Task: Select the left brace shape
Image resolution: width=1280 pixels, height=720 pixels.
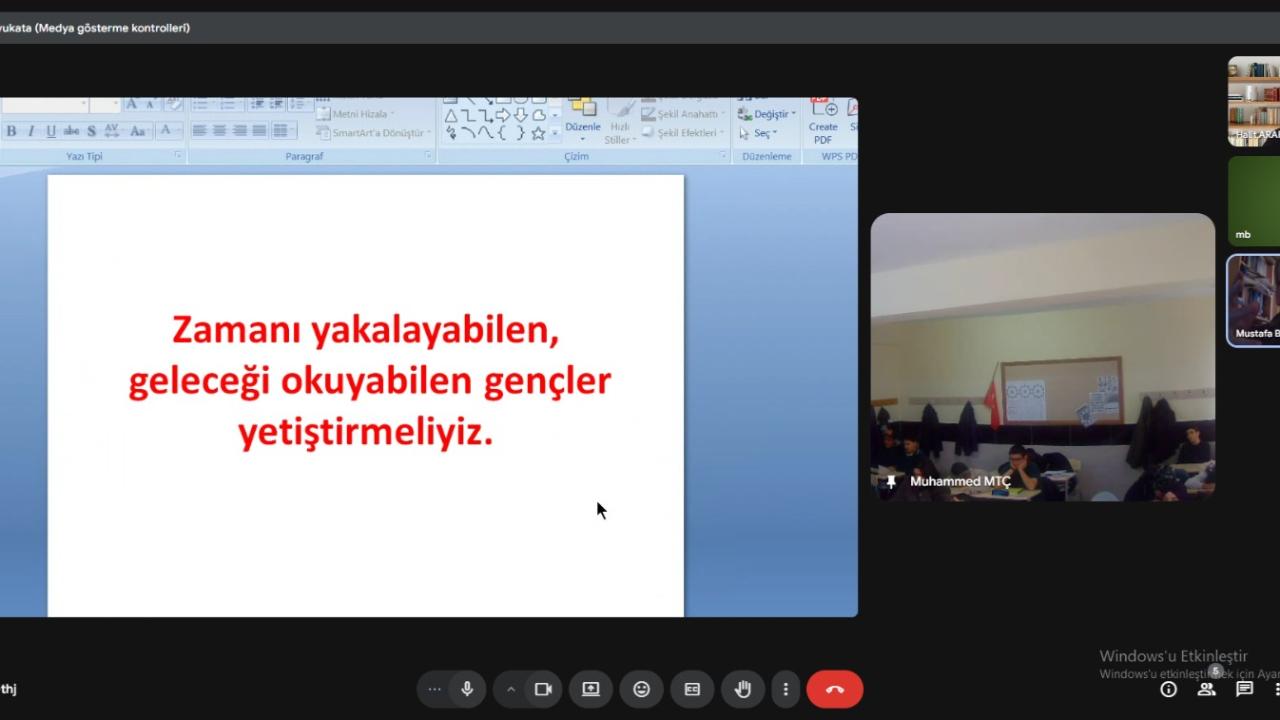Action: 503,133
